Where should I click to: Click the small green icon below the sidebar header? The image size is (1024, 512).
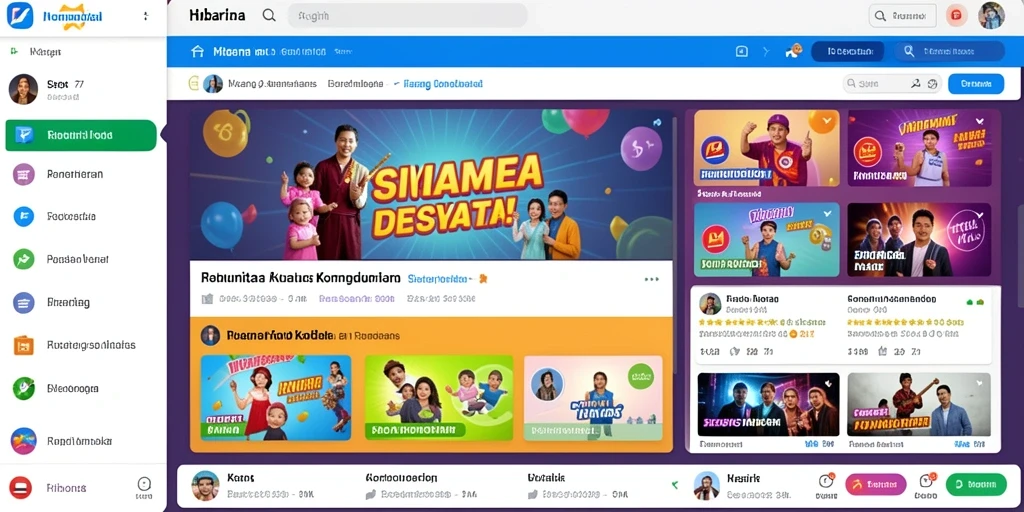[14, 50]
